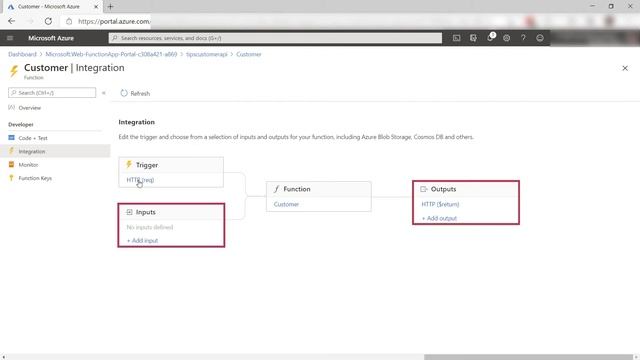Click the Trigger lightning bolt icon
Image resolution: width=640 pixels, height=360 pixels.
click(129, 164)
